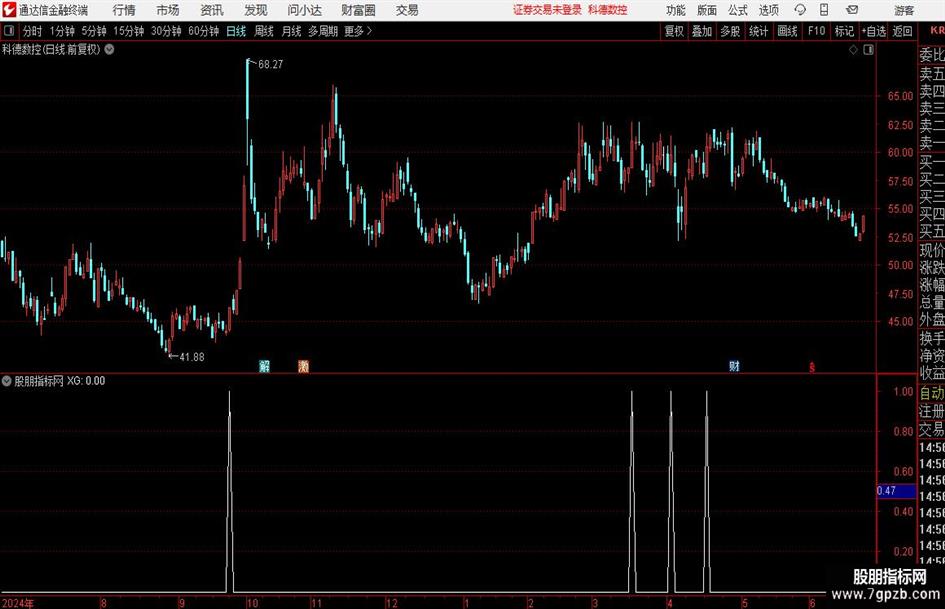This screenshot has height=609, width=945.
Task: Toggle the left sidebar panel icon
Action: [9, 31]
